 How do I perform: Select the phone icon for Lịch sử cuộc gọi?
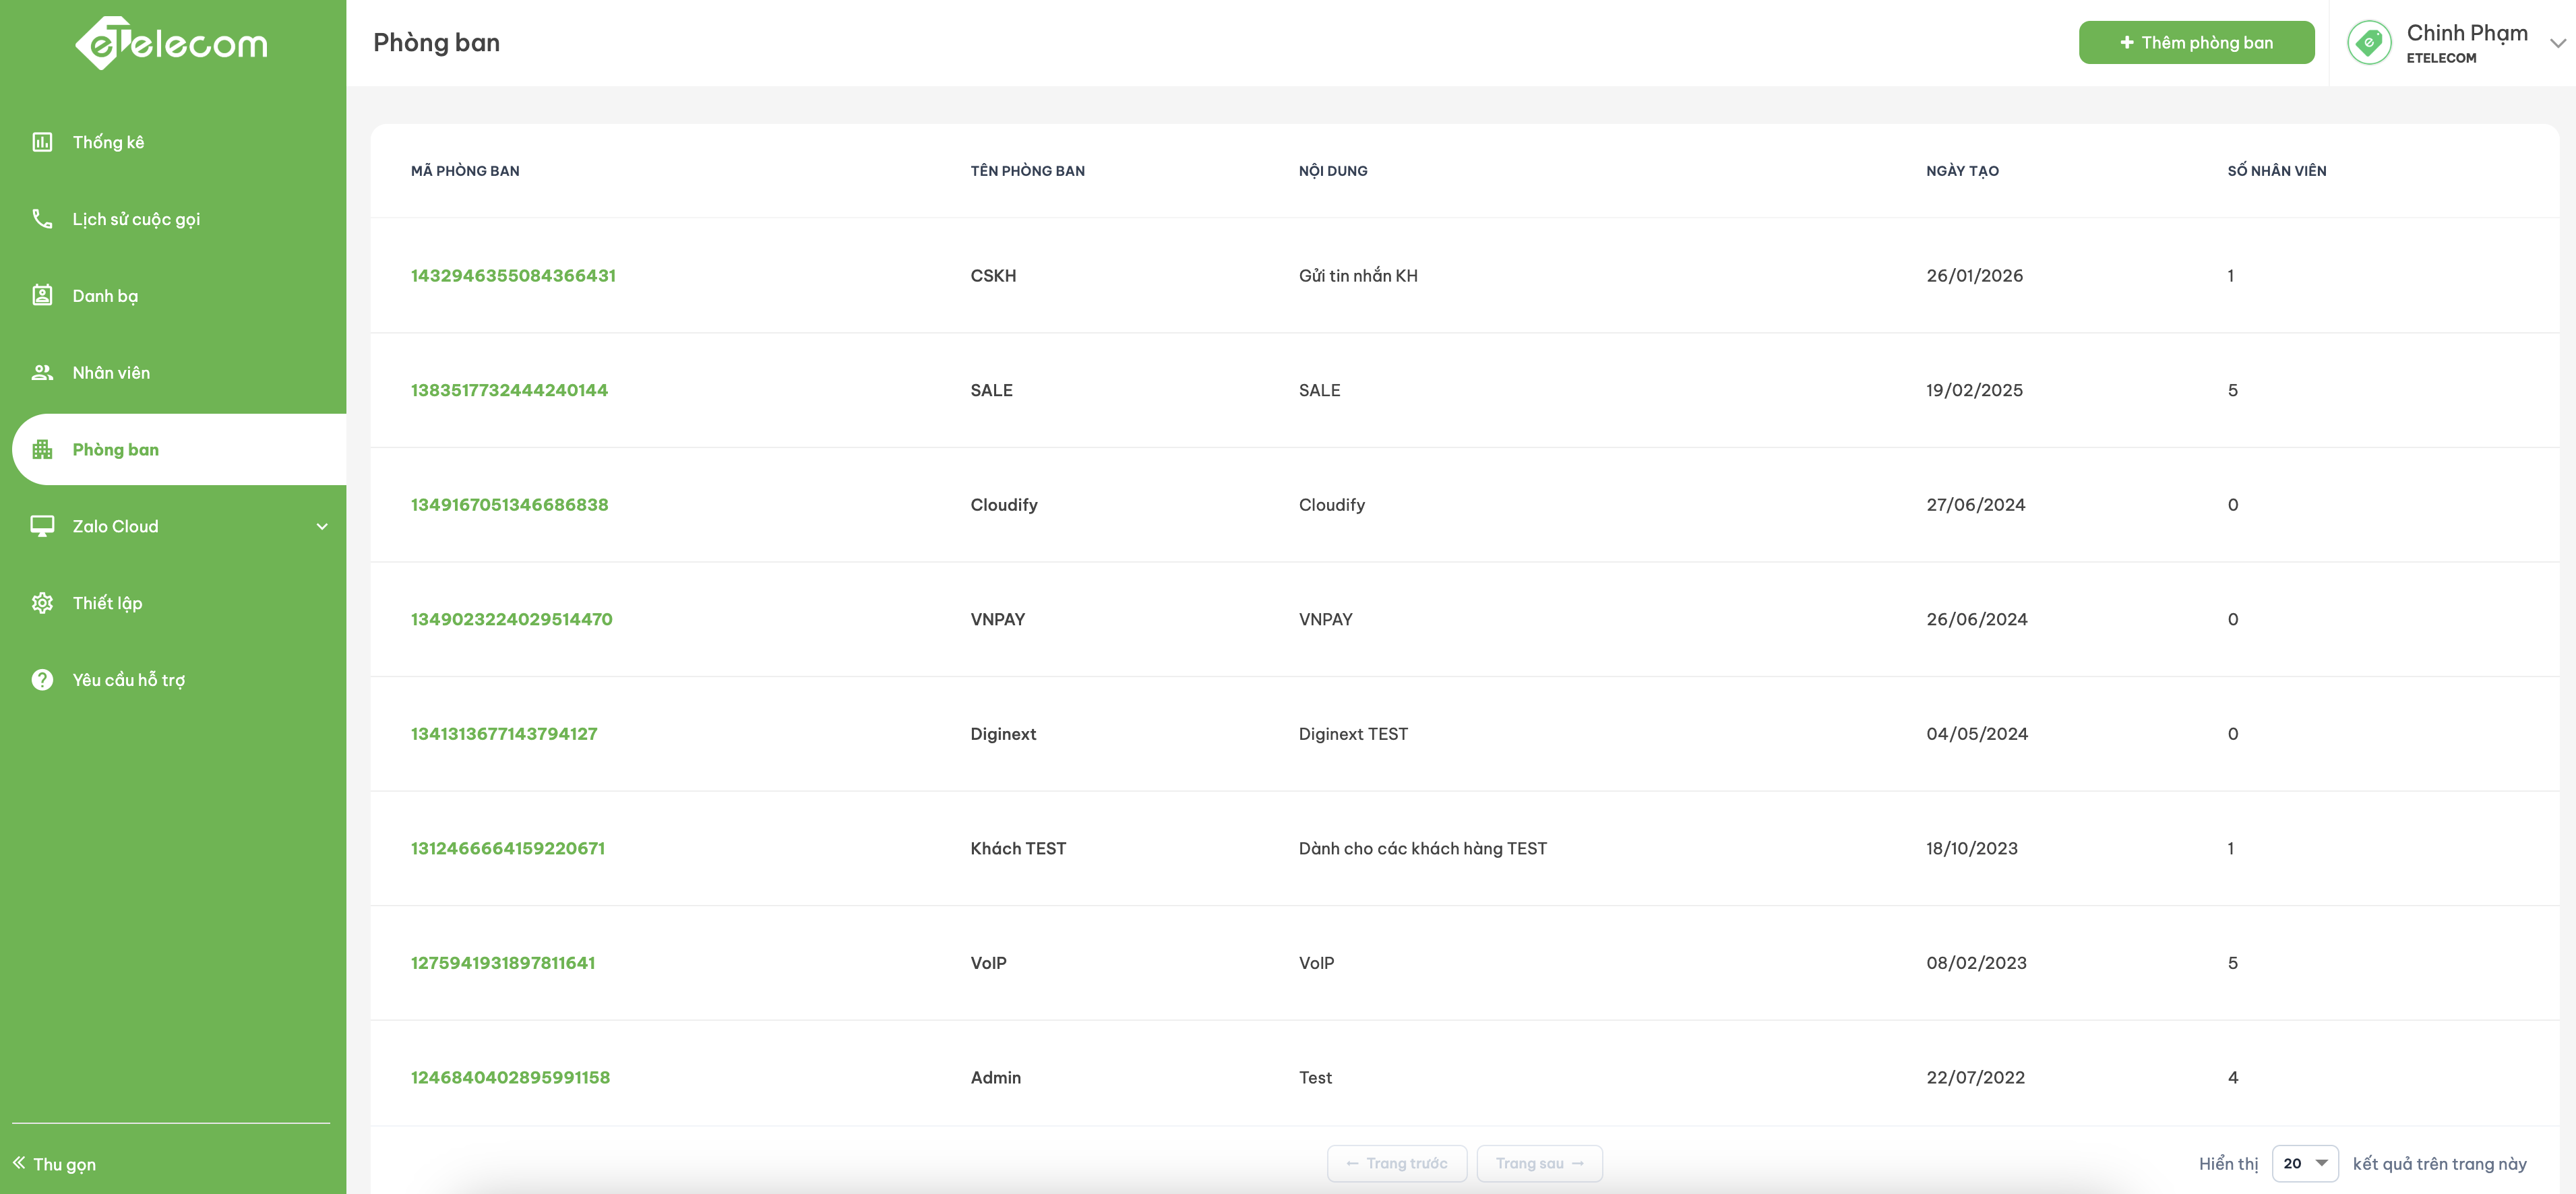[42, 219]
